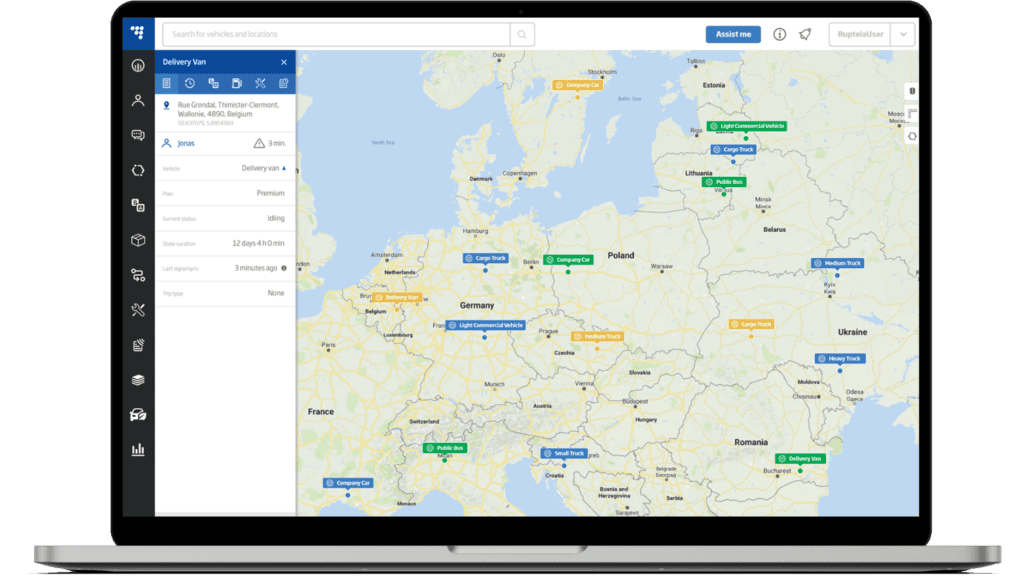Click the package box icon in sidebar
1024x583 pixels.
pos(138,240)
